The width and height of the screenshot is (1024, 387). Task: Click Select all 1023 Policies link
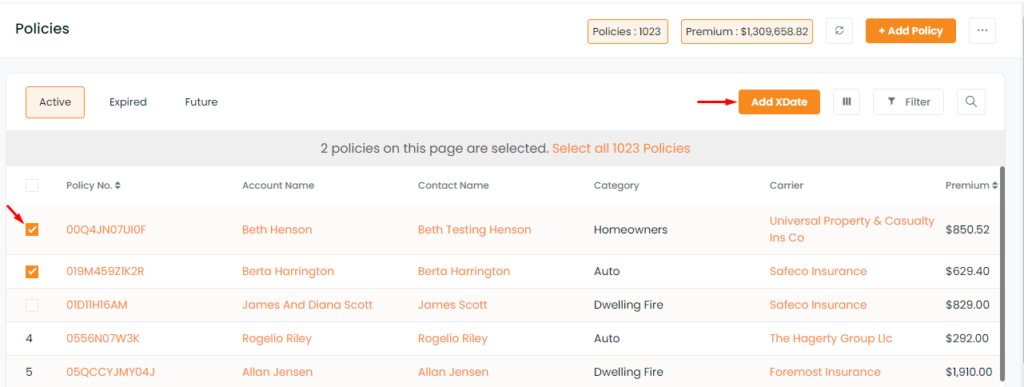click(x=621, y=148)
